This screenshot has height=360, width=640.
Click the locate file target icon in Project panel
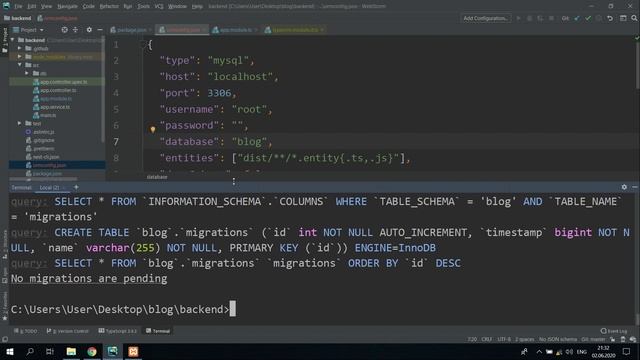pyautogui.click(x=64, y=30)
